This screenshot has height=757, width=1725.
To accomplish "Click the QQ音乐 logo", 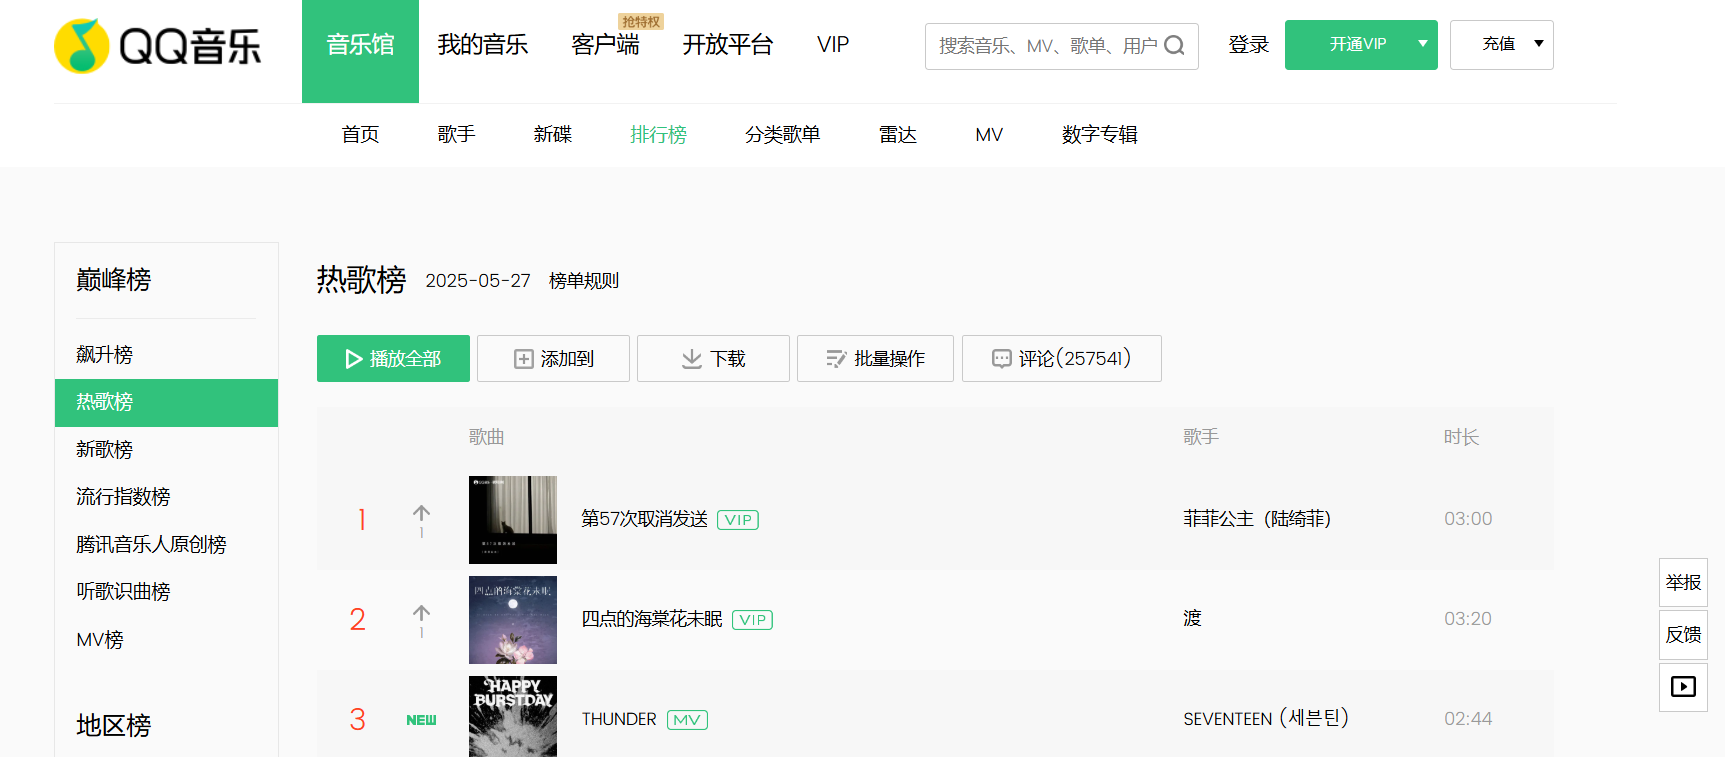I will tap(157, 46).
